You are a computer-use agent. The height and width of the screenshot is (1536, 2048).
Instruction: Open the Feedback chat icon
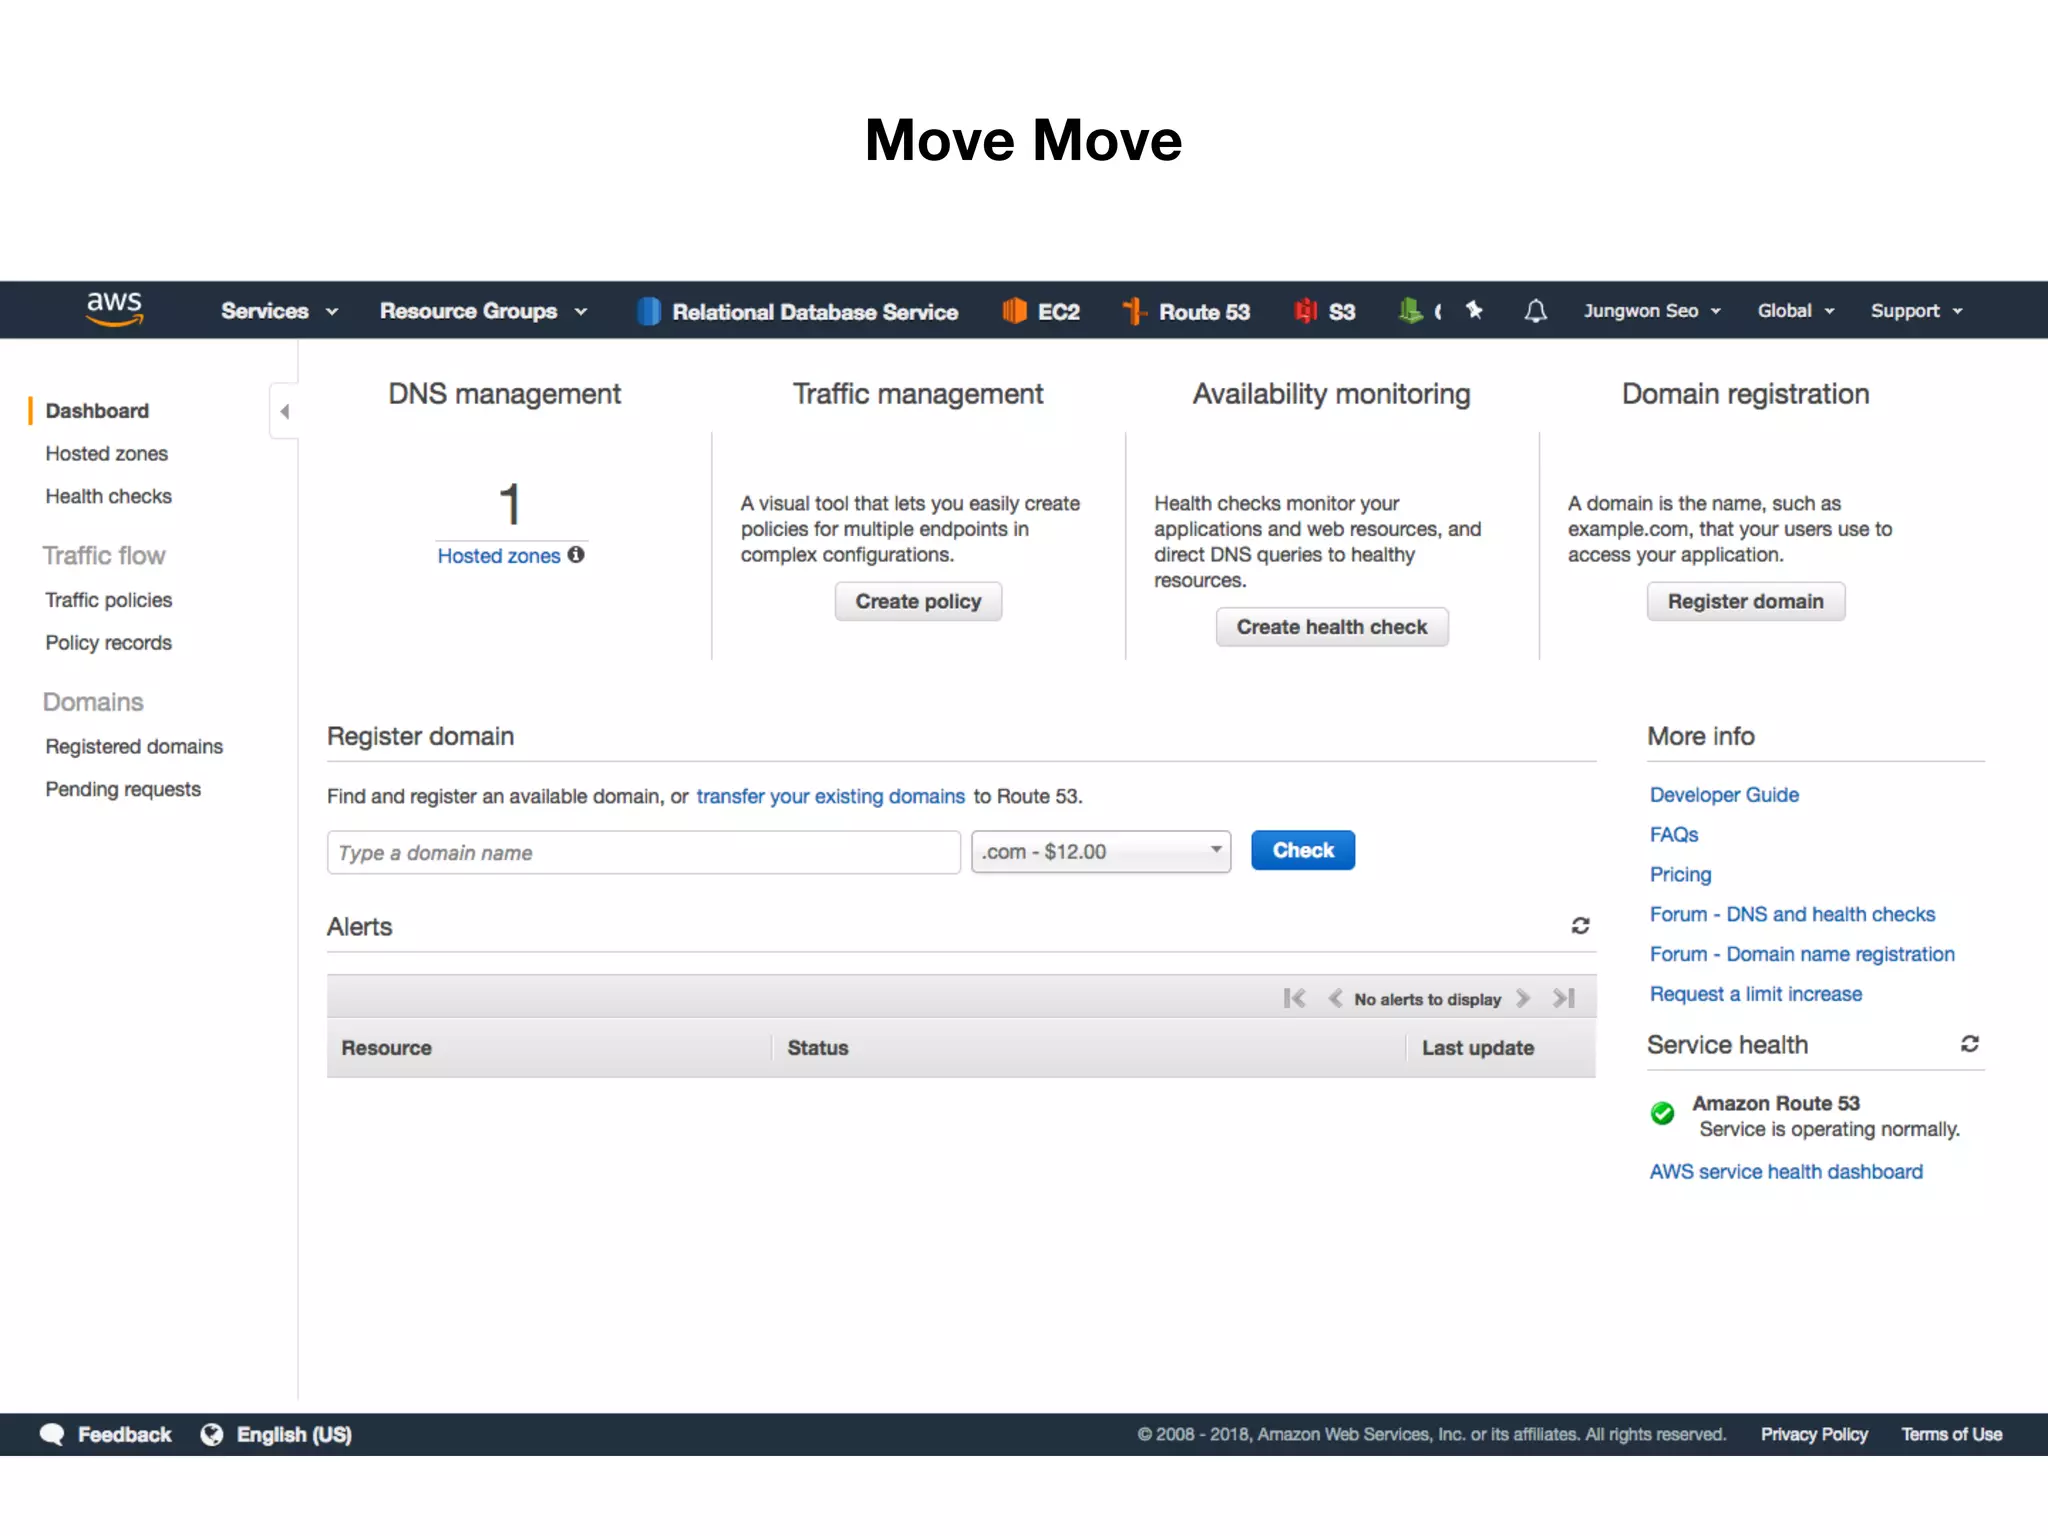point(52,1434)
